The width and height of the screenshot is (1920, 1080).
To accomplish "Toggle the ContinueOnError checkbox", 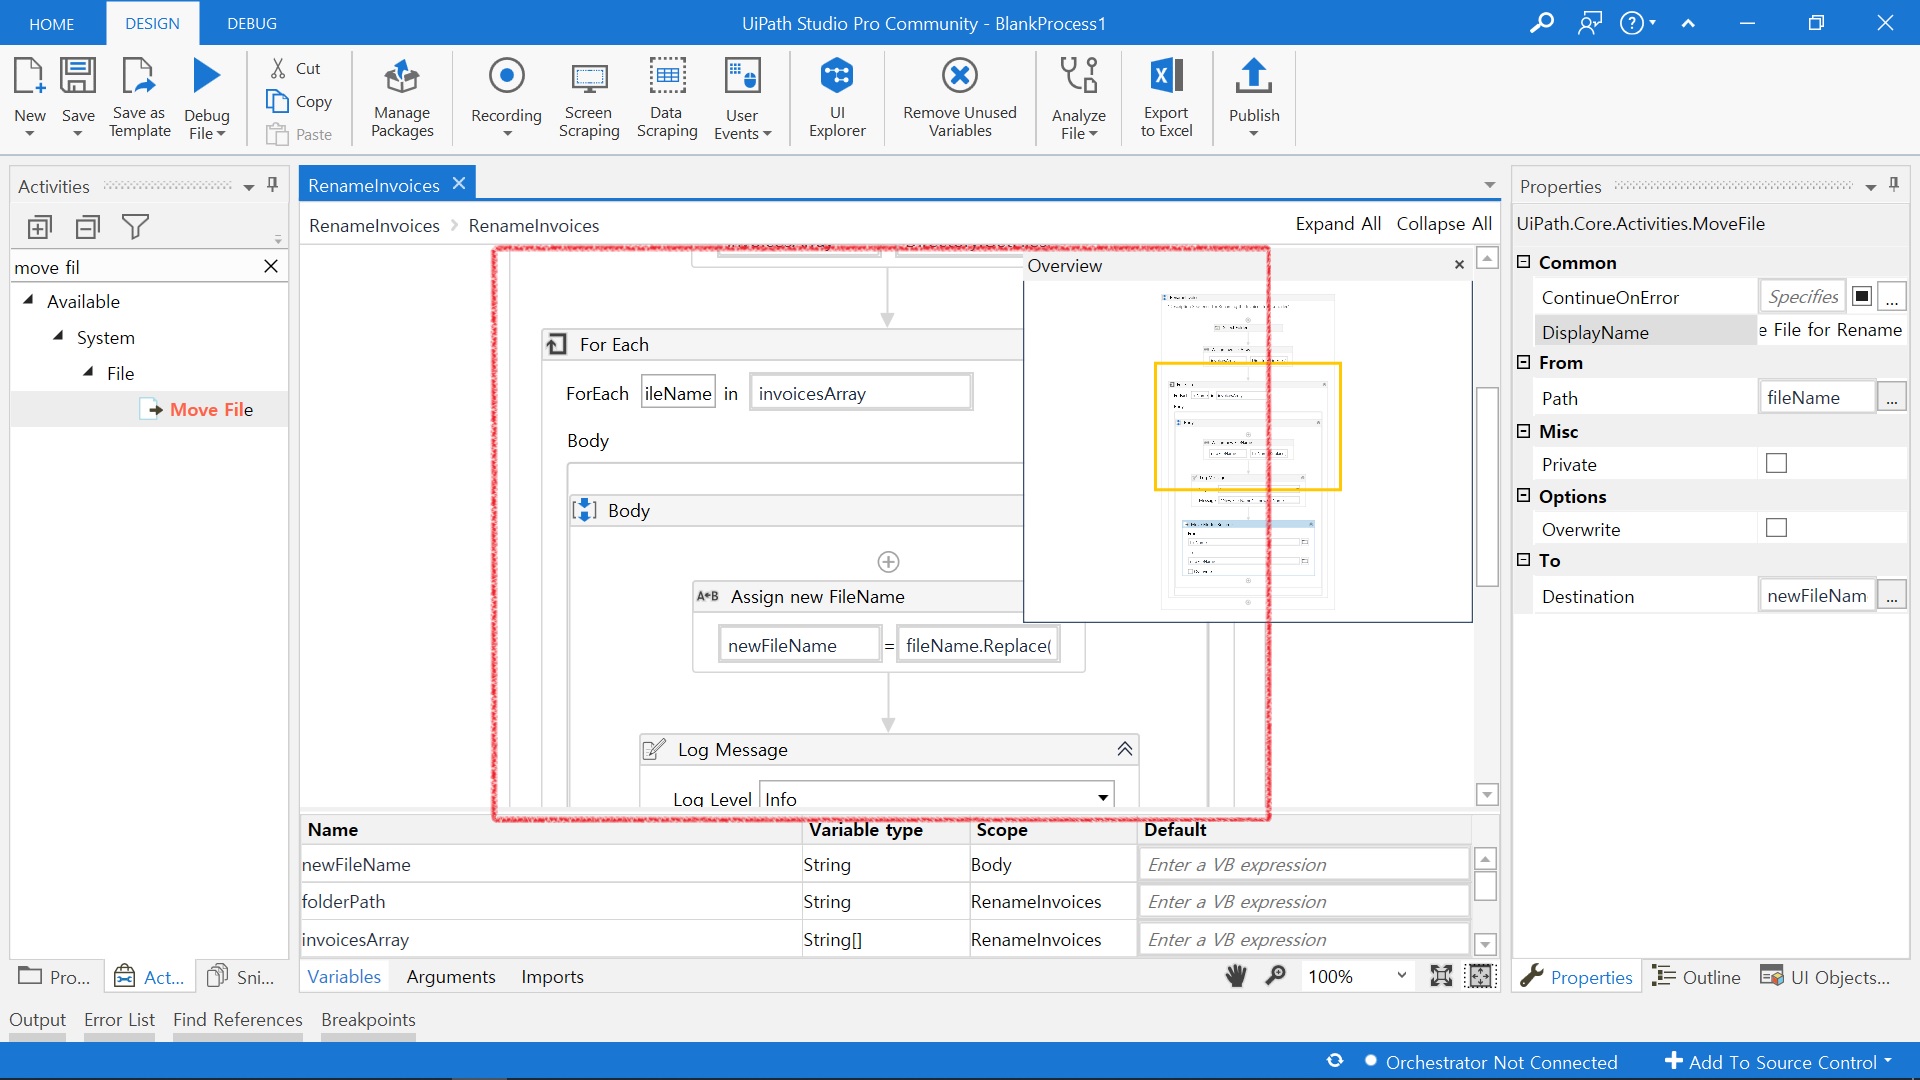I will (x=1862, y=296).
